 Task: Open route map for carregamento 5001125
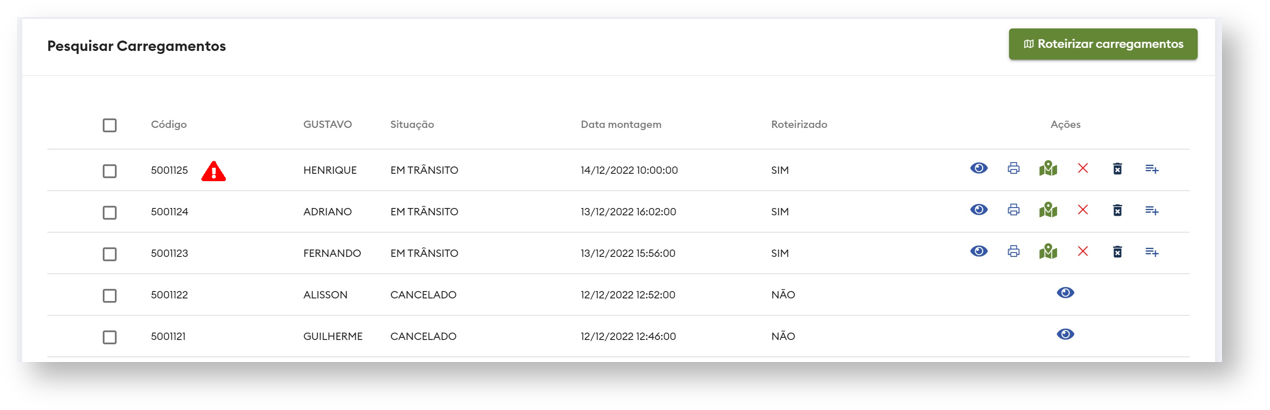pyautogui.click(x=1048, y=168)
